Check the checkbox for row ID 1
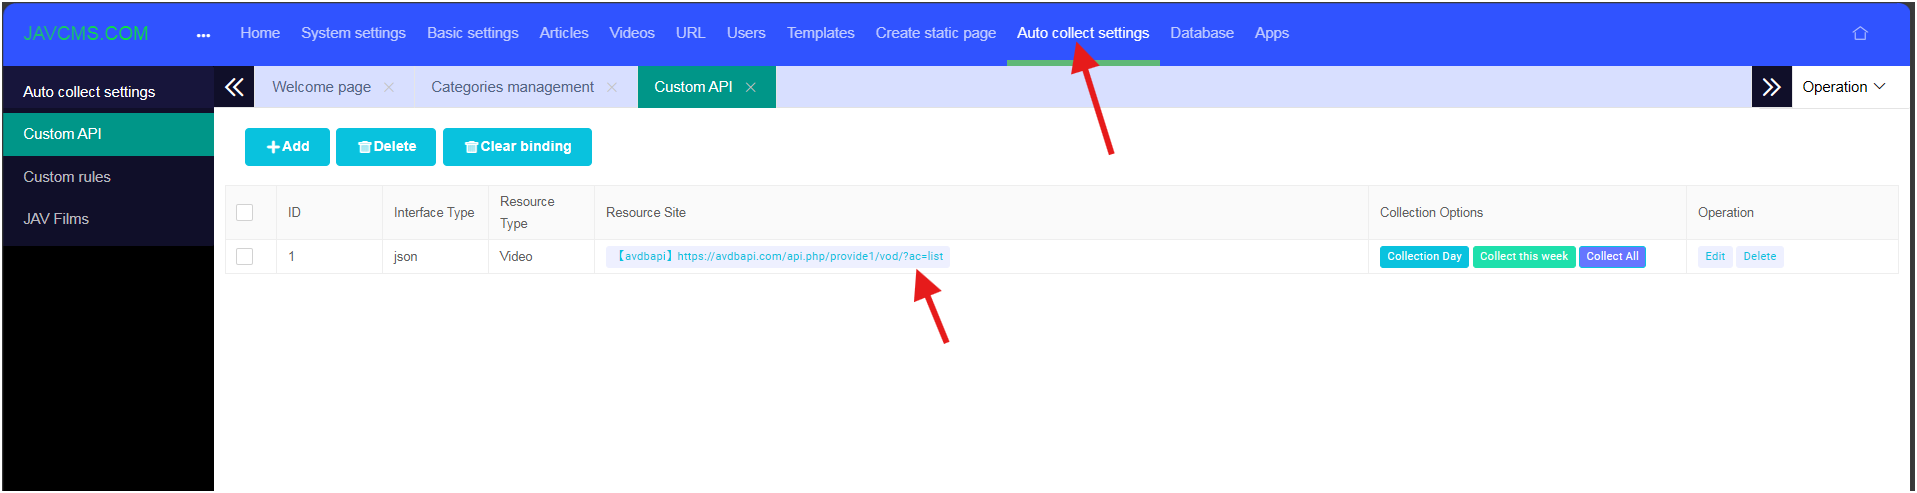 (x=244, y=257)
